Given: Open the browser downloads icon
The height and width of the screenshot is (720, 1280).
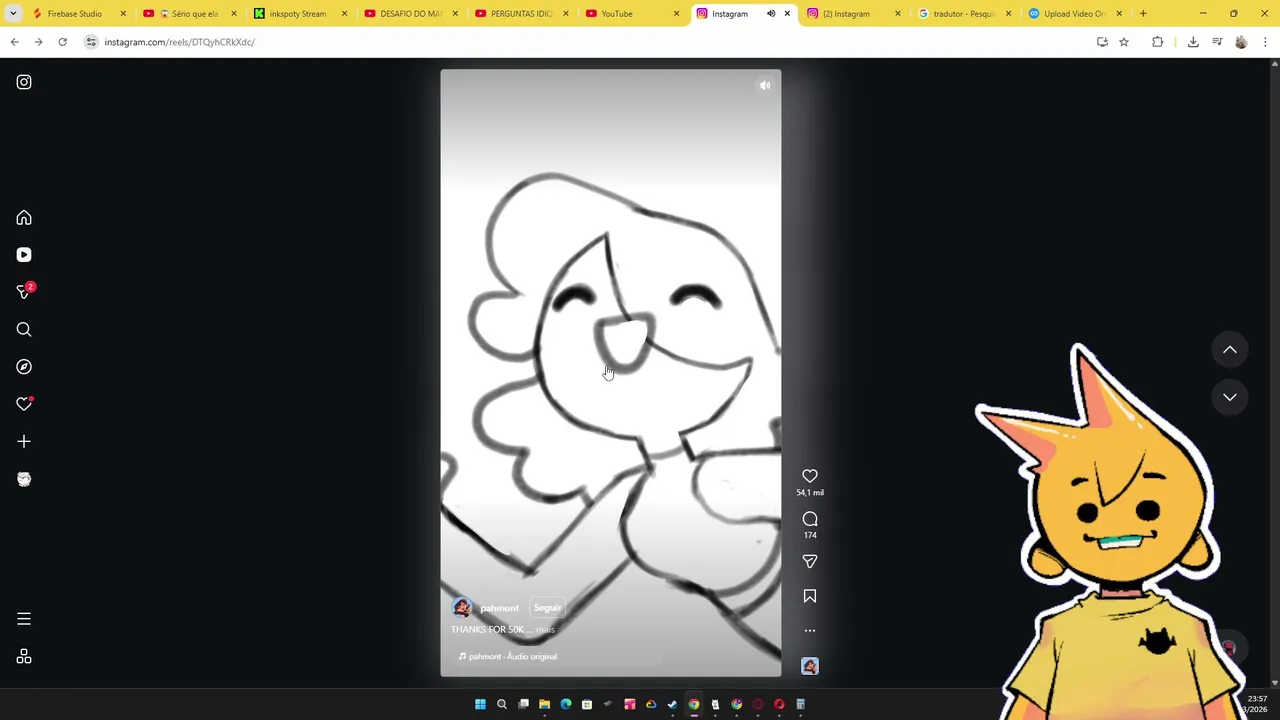Looking at the screenshot, I should [x=1193, y=42].
